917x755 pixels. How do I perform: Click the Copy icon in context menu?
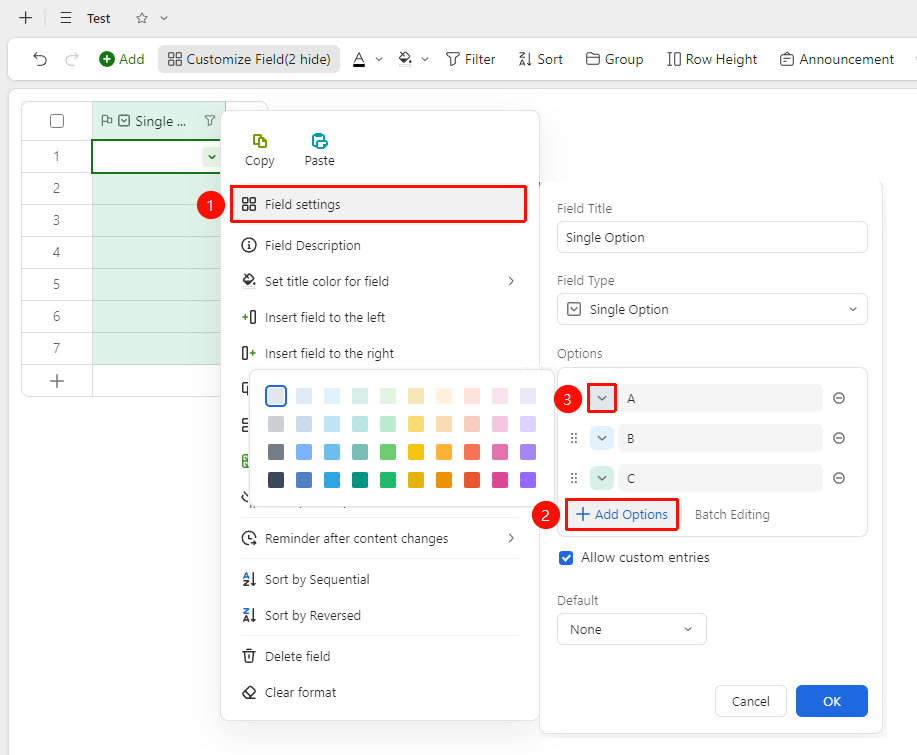[x=260, y=141]
